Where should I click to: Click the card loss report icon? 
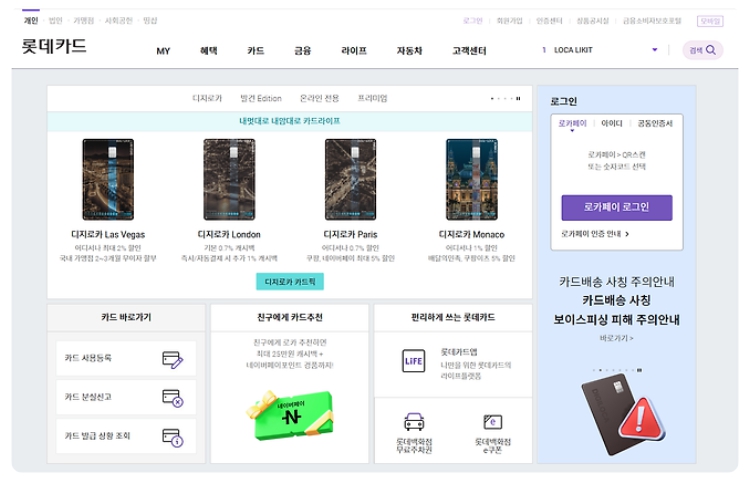172,398
